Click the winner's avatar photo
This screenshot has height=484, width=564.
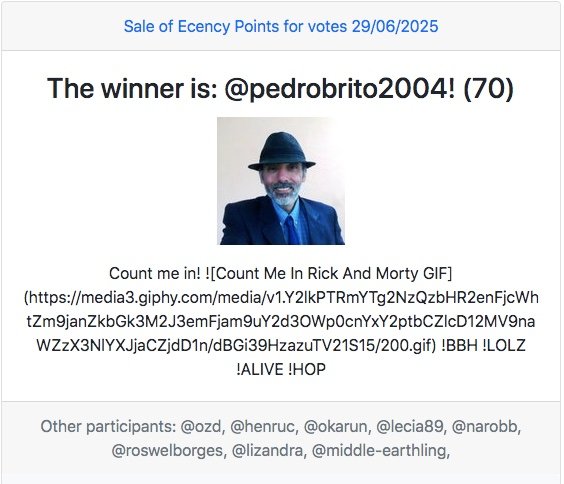coord(281,181)
